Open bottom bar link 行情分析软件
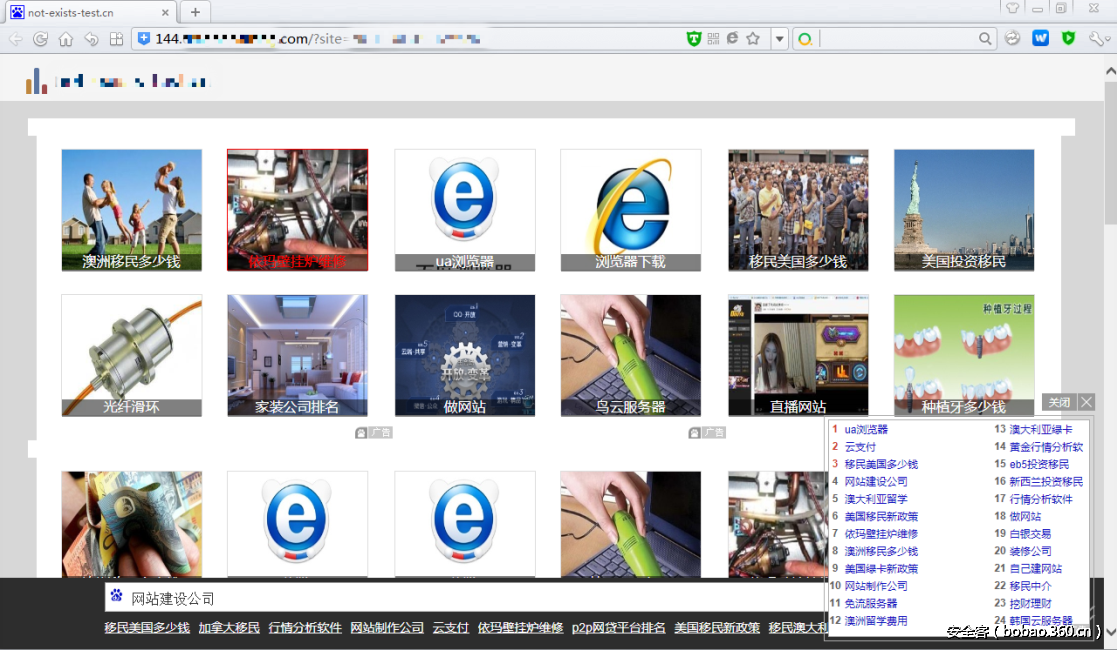Viewport: 1117px width, 650px height. [305, 628]
